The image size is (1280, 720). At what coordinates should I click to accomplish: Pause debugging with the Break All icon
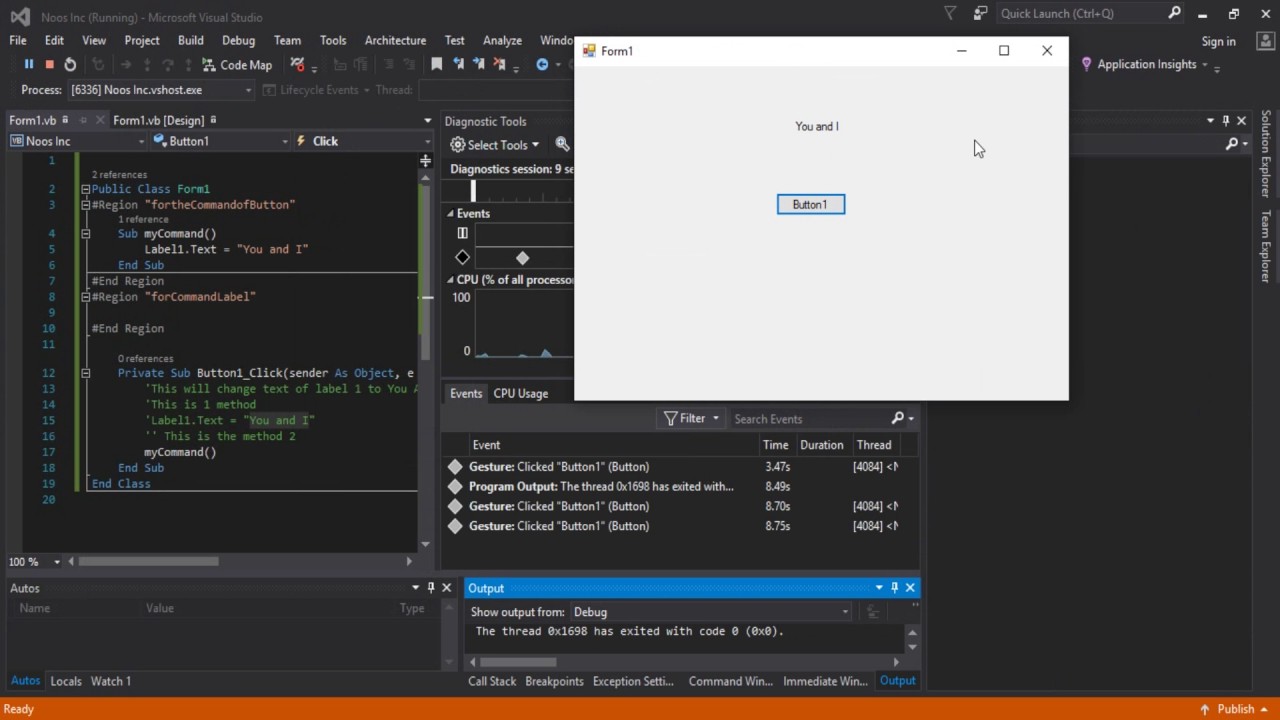[x=28, y=64]
